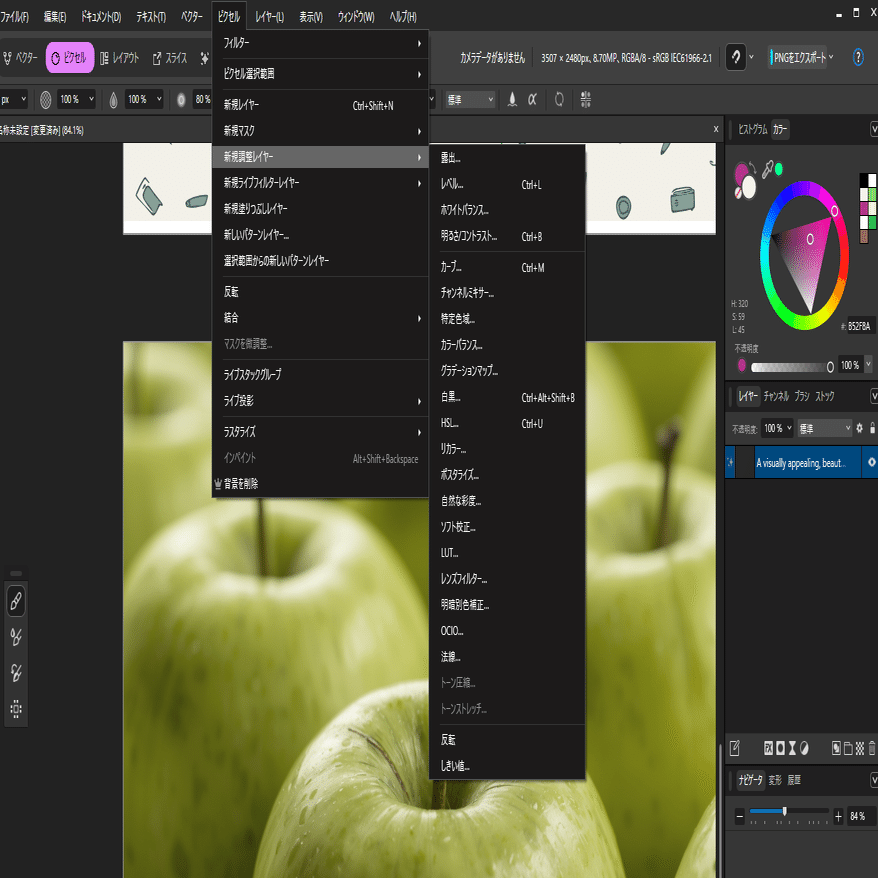This screenshot has height=878, width=878.
Task: Switch to スライス studio mode
Action: pyautogui.click(x=170, y=58)
